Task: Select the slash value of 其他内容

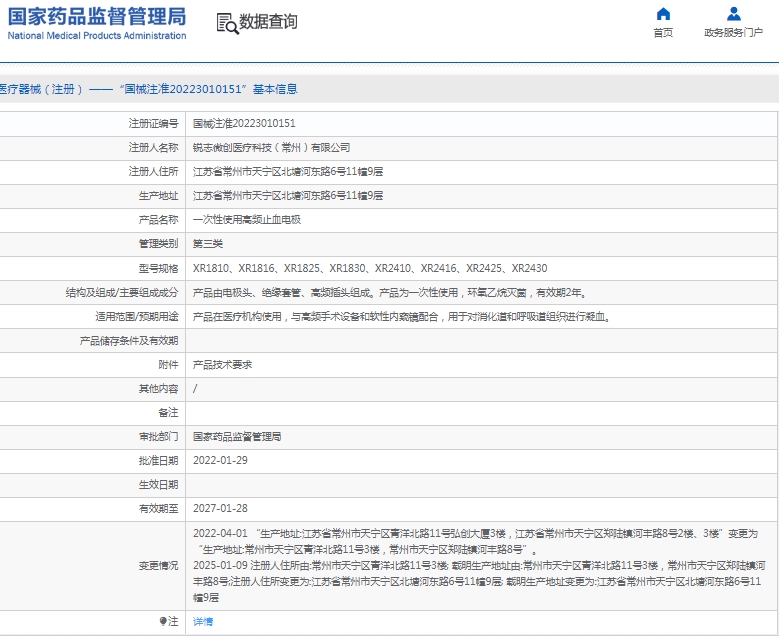Action: coord(195,389)
